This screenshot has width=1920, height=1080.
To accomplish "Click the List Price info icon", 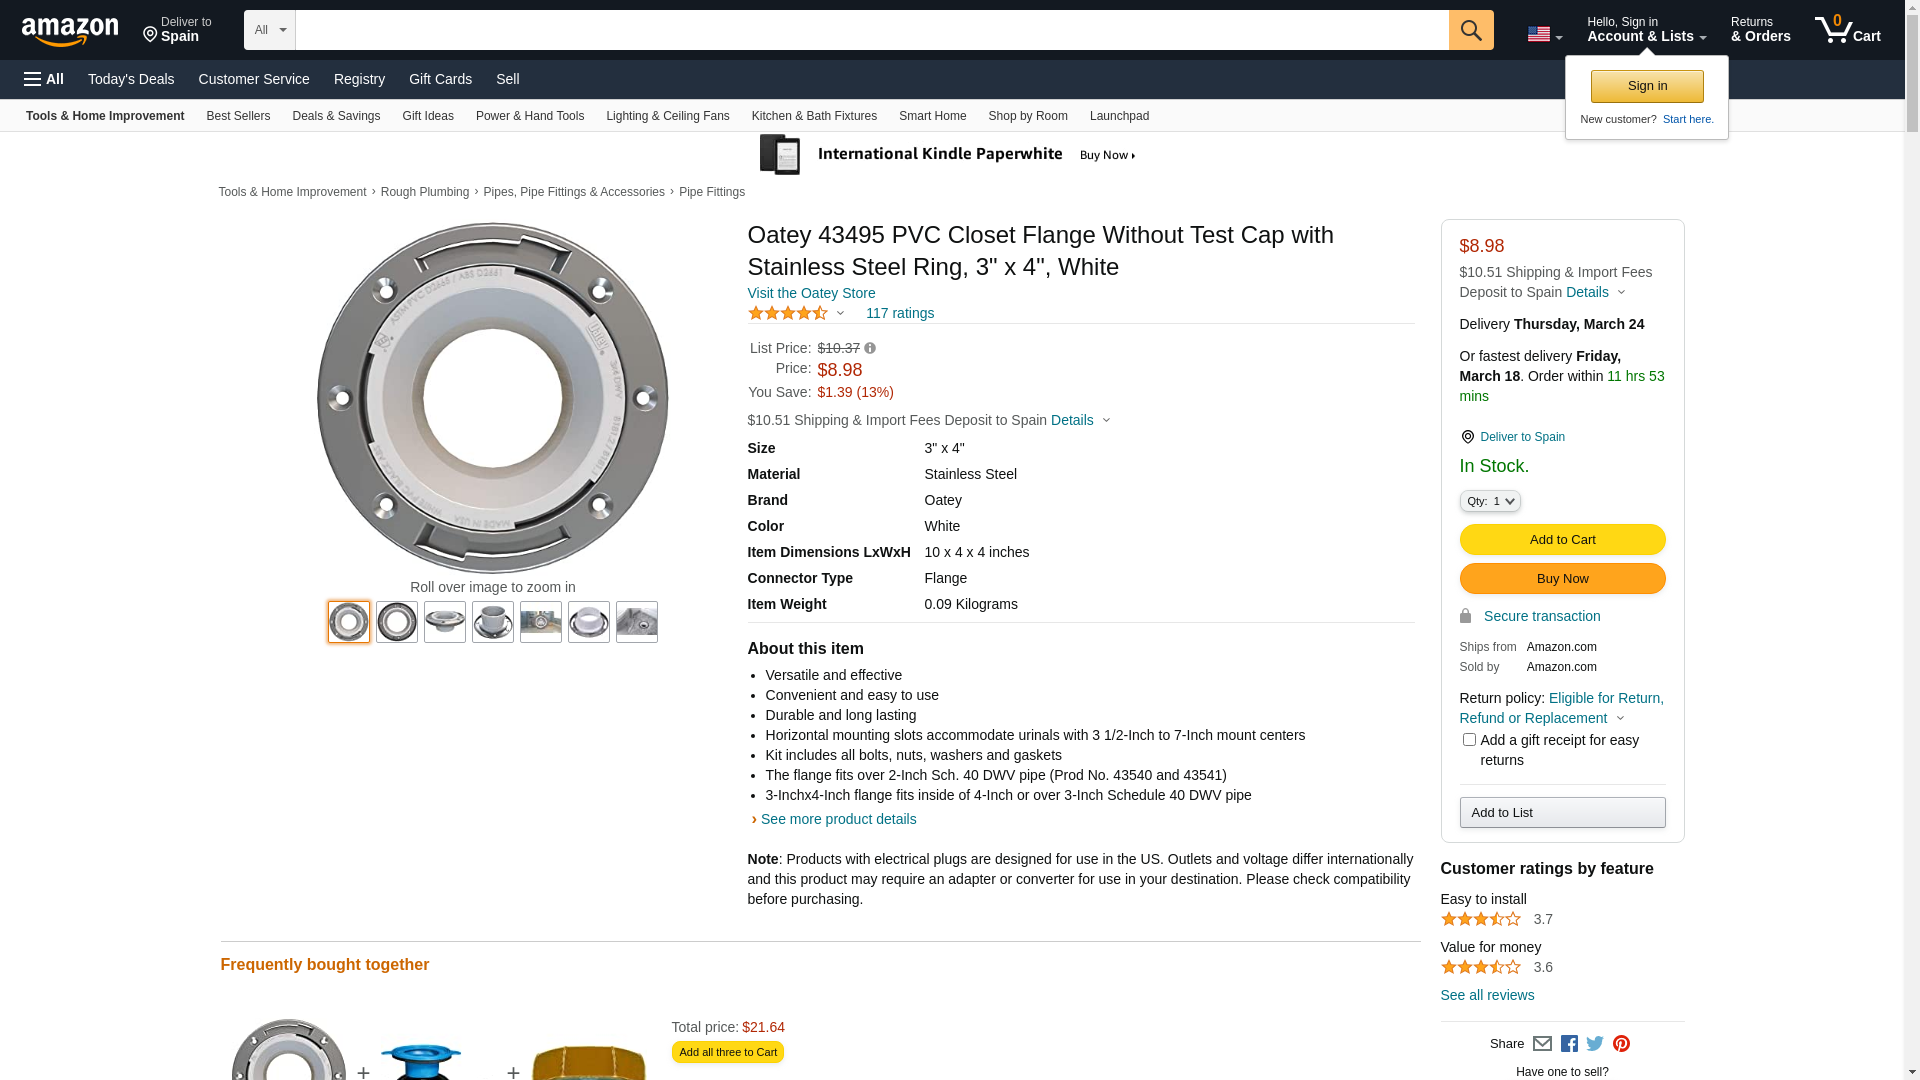I will [870, 349].
